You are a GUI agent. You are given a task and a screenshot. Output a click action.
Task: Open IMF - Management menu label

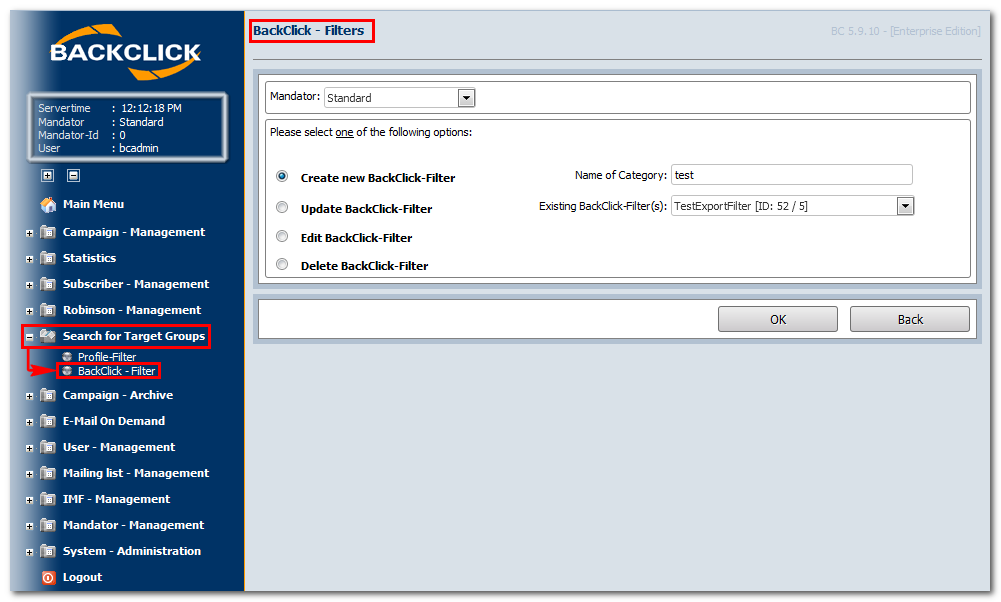(x=117, y=499)
